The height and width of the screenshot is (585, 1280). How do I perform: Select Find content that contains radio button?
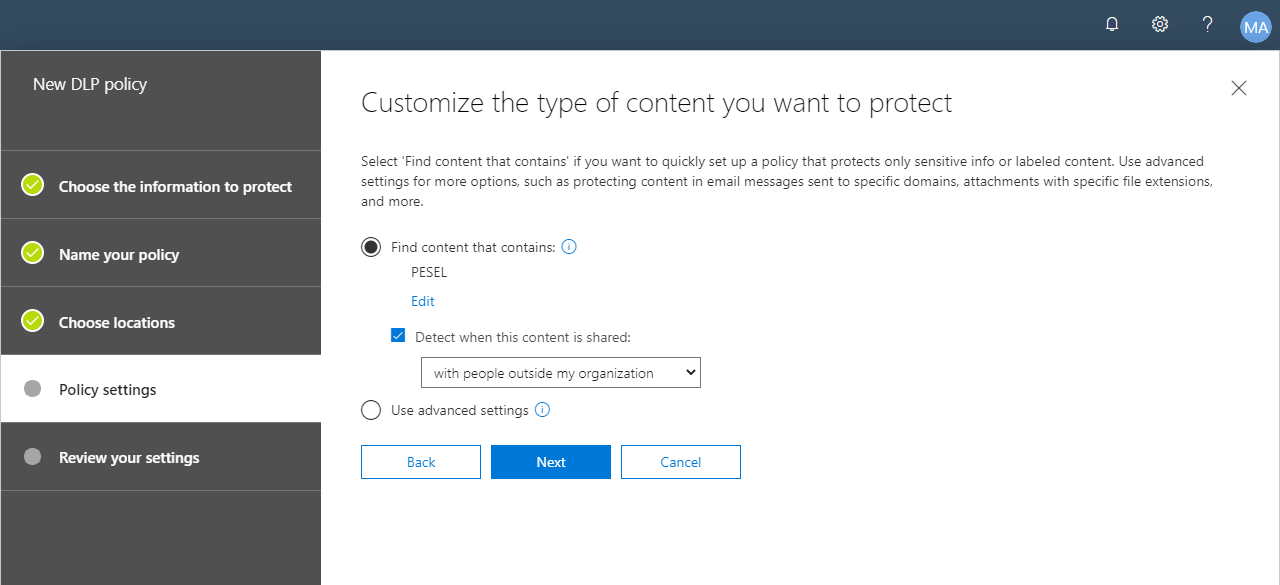tap(371, 247)
